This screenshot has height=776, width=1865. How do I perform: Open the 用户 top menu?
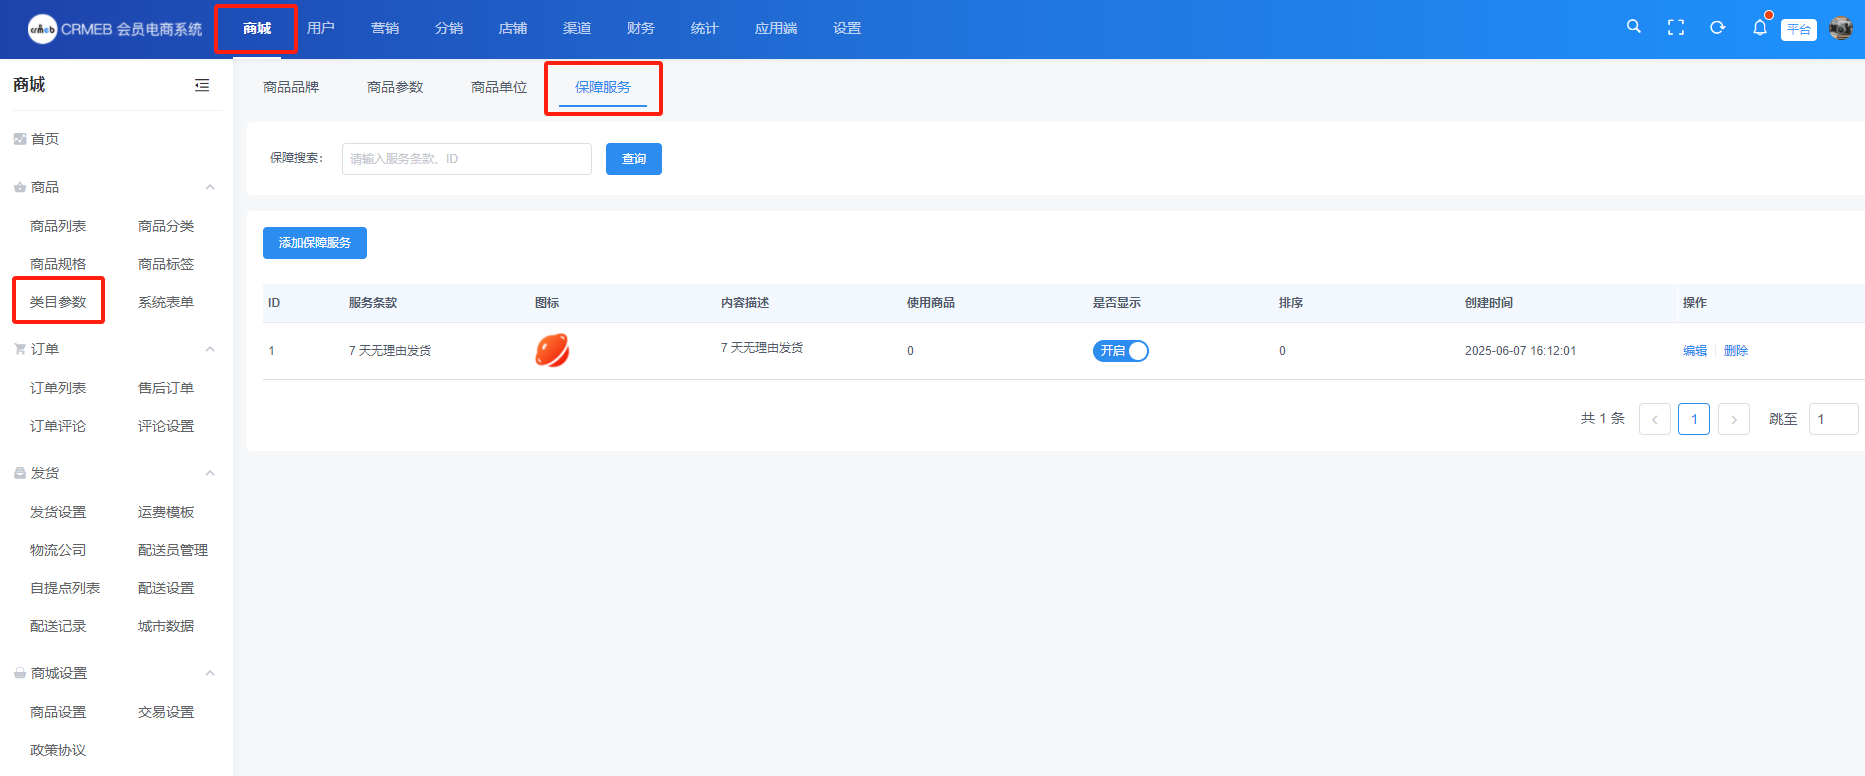[x=320, y=28]
